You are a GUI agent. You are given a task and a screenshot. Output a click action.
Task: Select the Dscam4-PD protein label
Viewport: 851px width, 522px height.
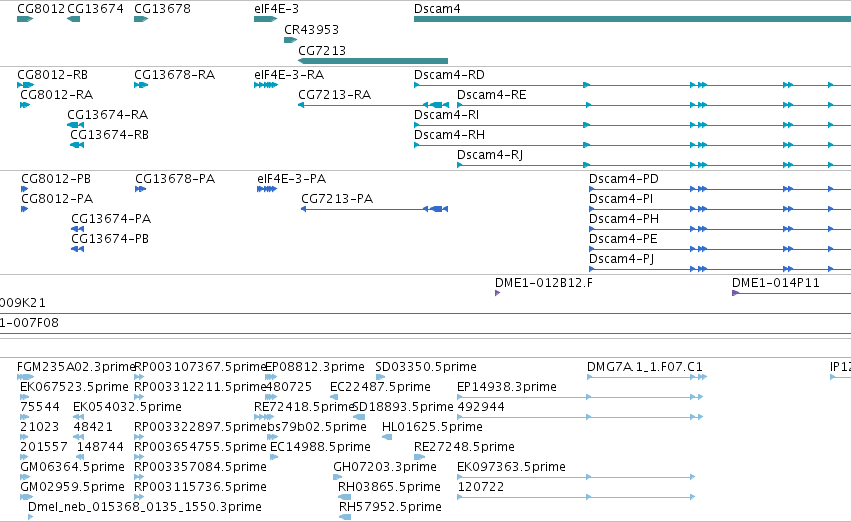(x=624, y=179)
